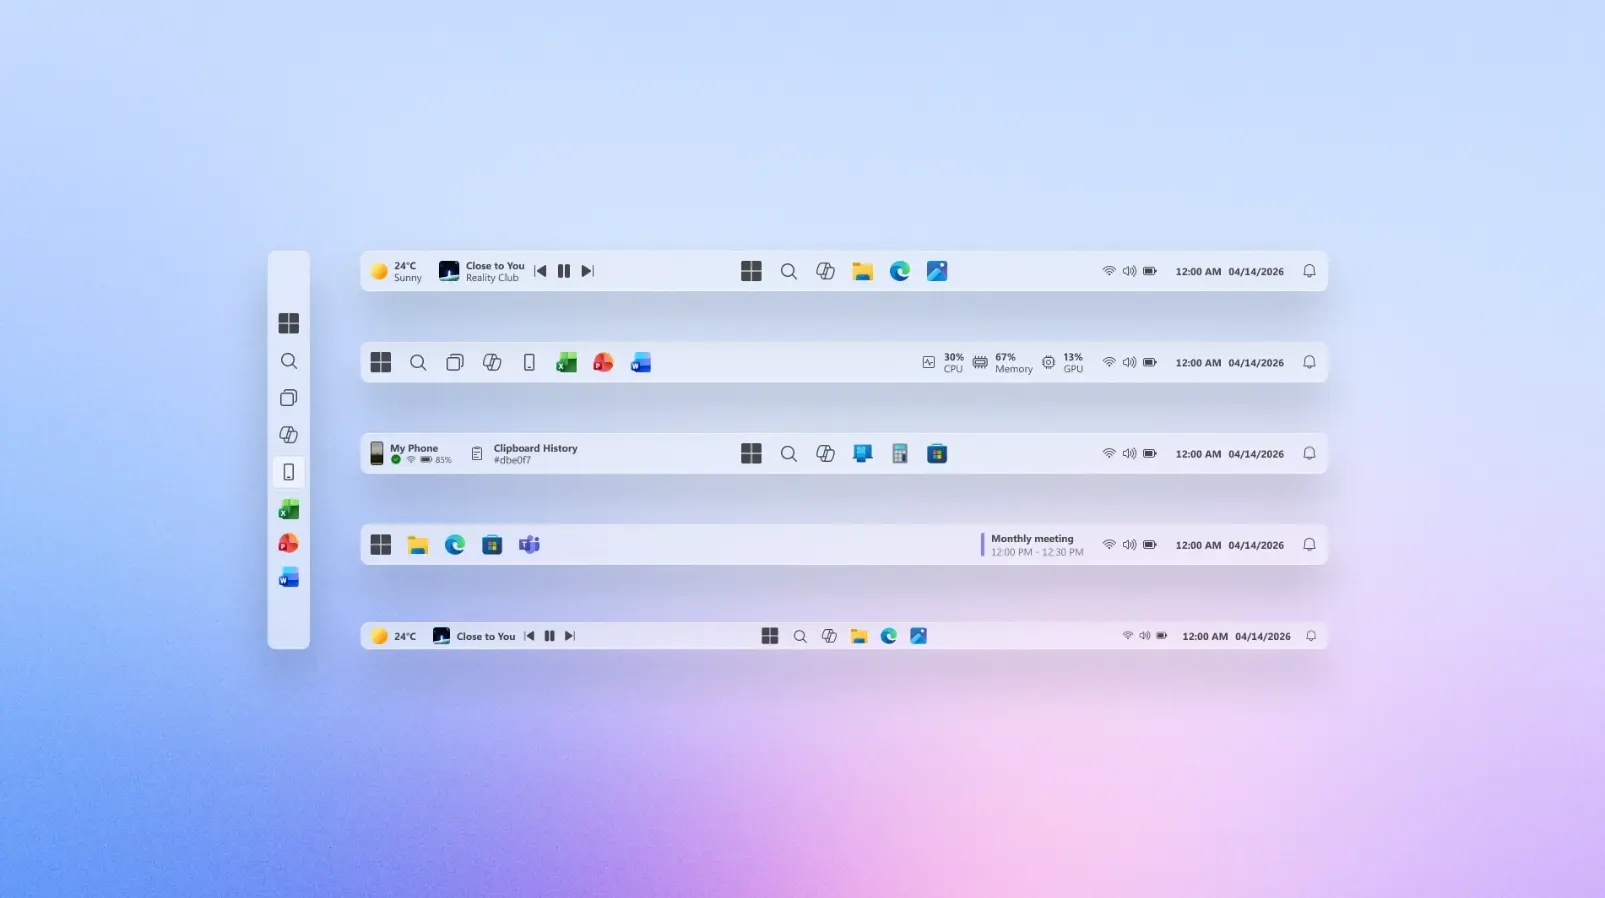Open Microsoft Store in the My Phone taskbar
The height and width of the screenshot is (898, 1605).
[937, 453]
